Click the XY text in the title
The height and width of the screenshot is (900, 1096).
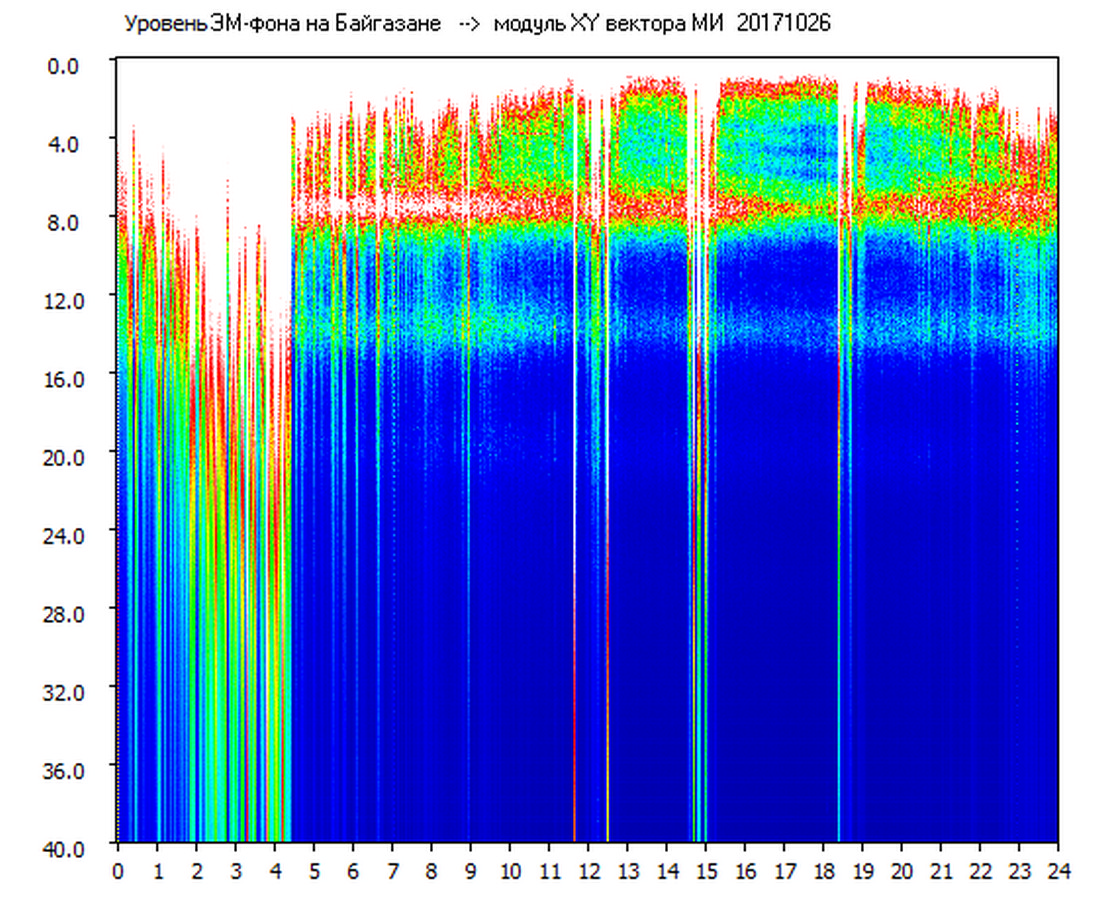point(582,24)
